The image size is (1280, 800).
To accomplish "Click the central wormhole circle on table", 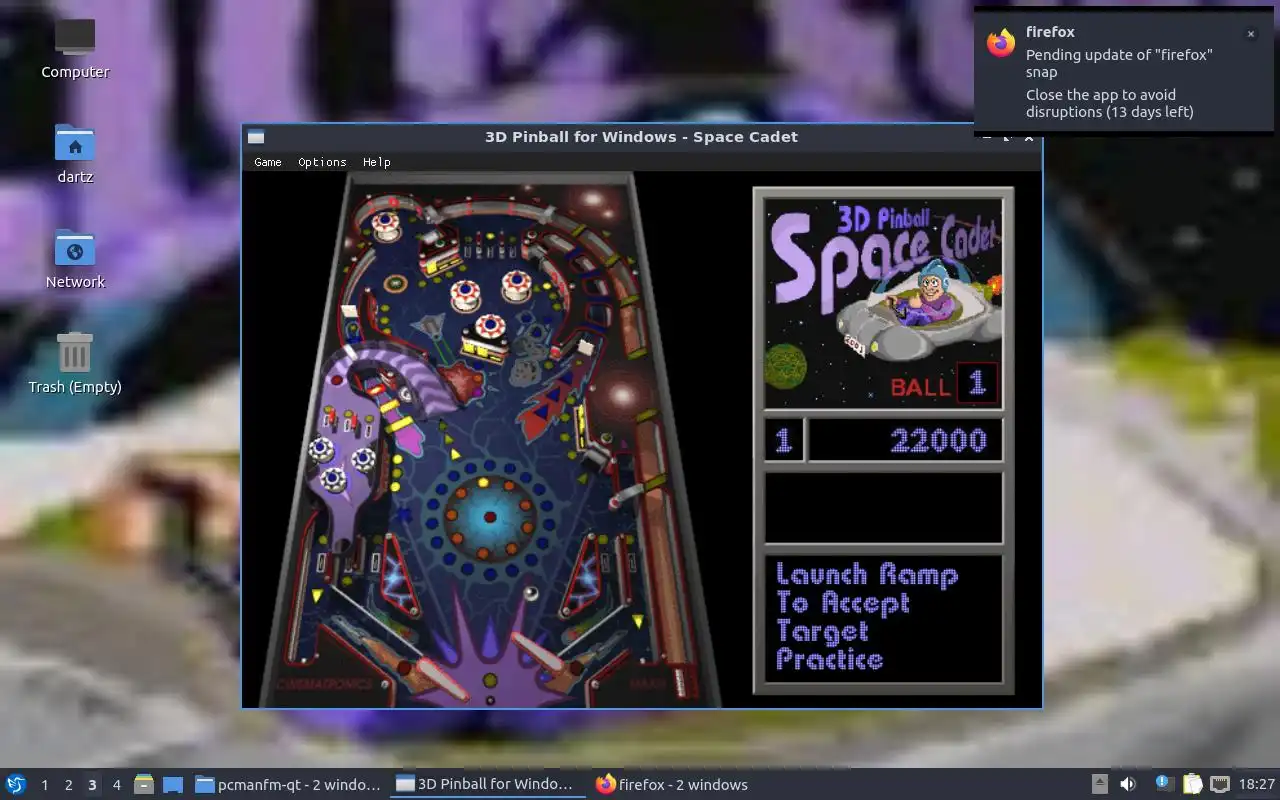I will (490, 517).
